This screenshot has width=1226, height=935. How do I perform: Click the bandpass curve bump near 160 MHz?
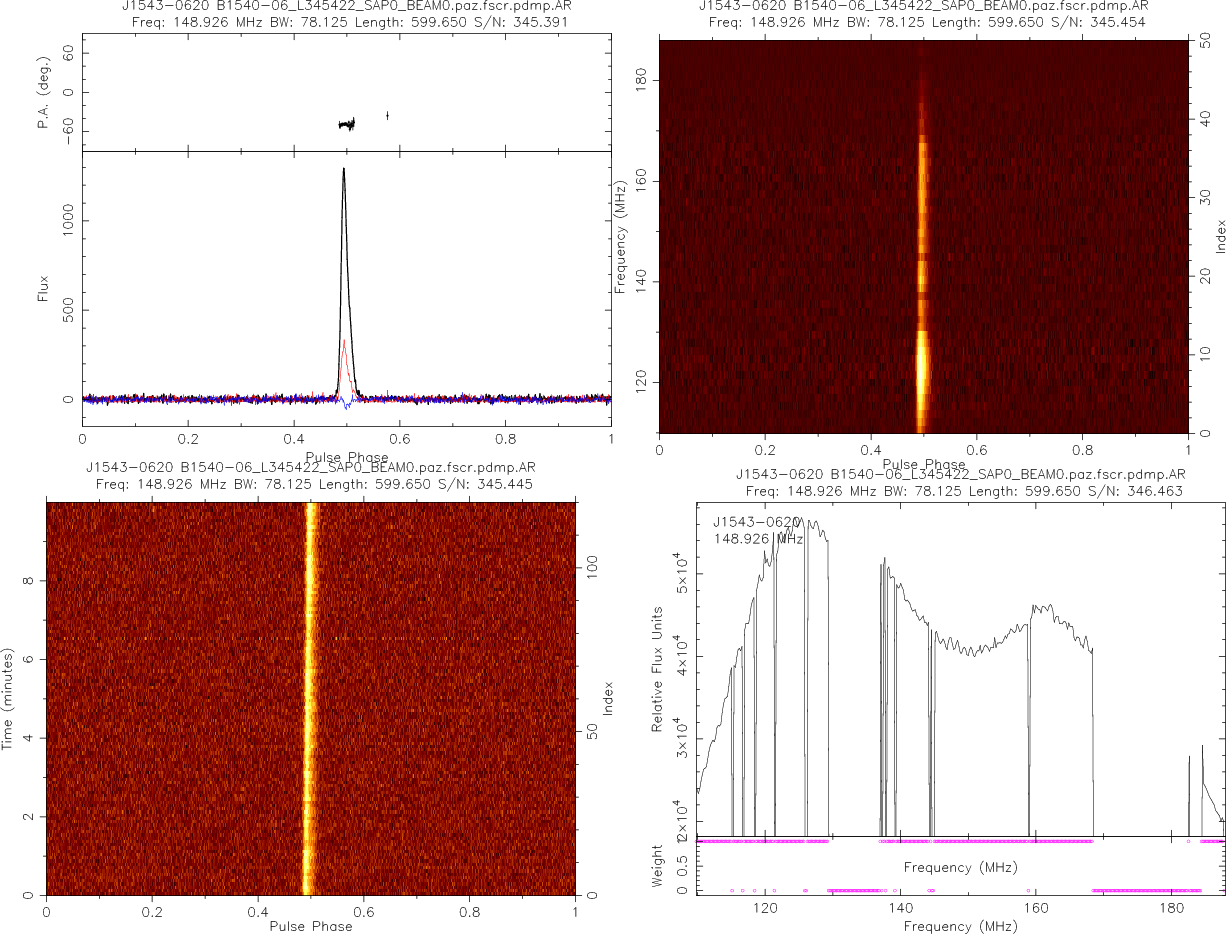click(1045, 608)
